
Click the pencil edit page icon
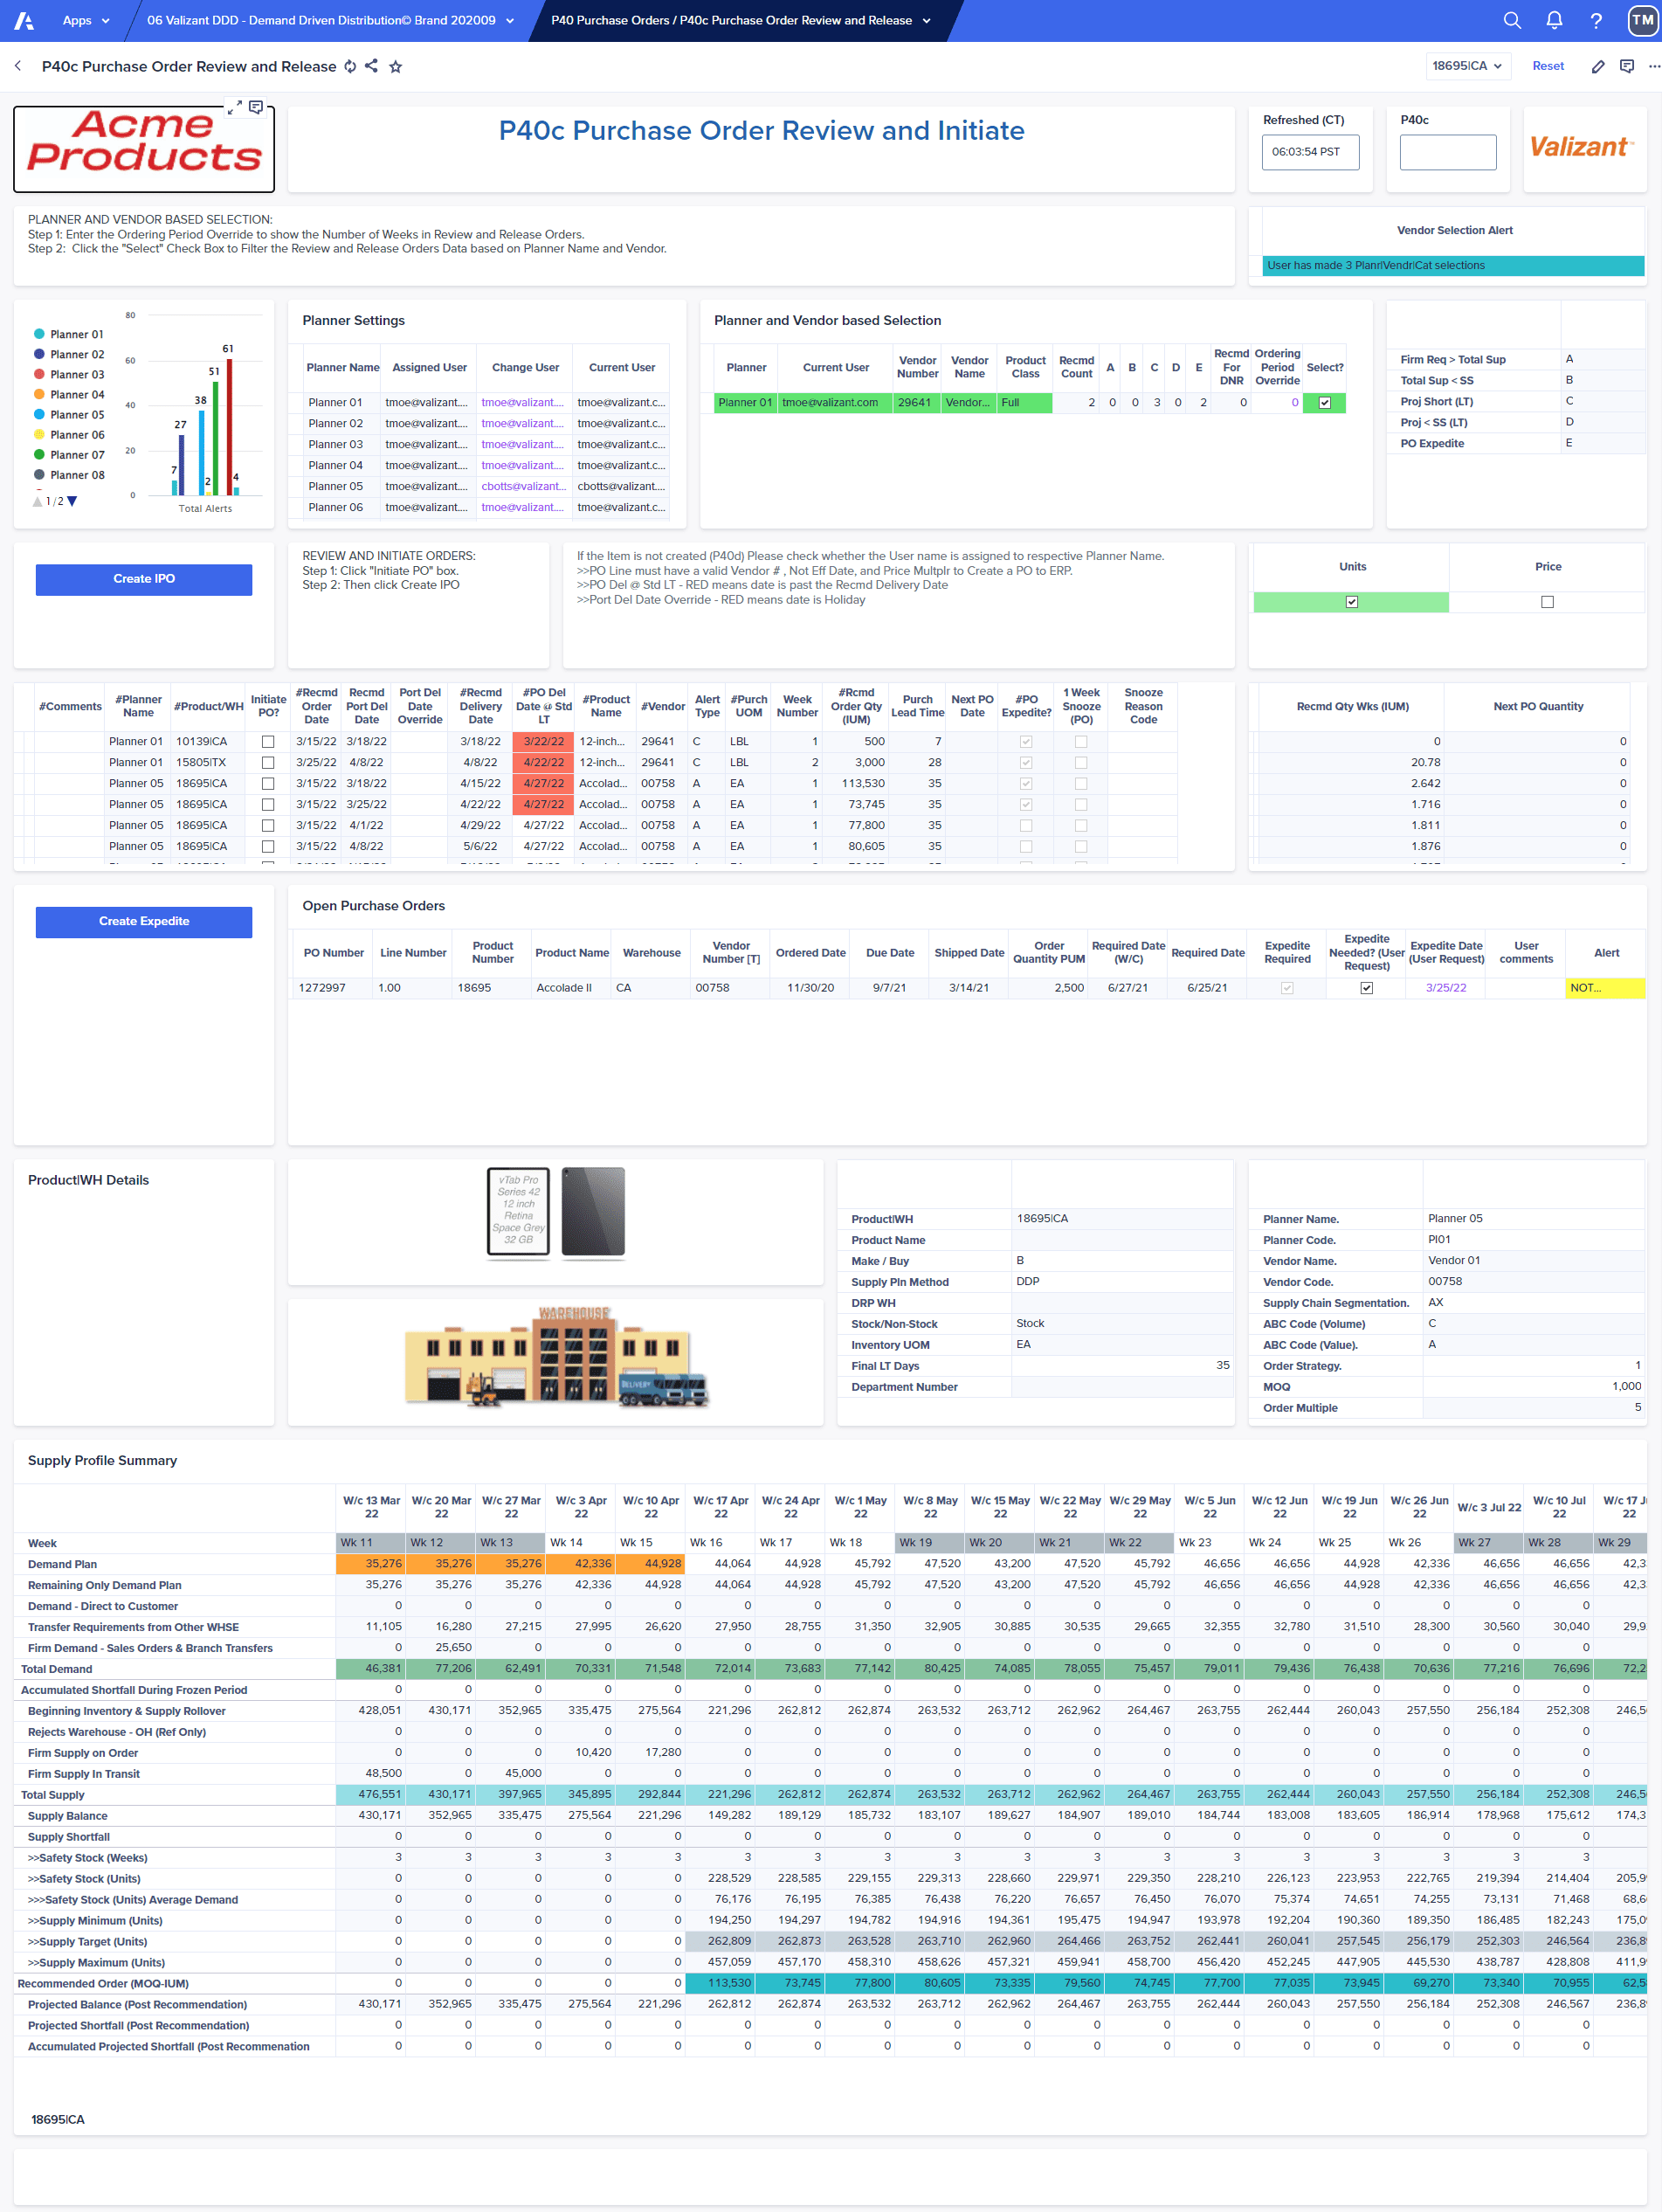point(1598,66)
